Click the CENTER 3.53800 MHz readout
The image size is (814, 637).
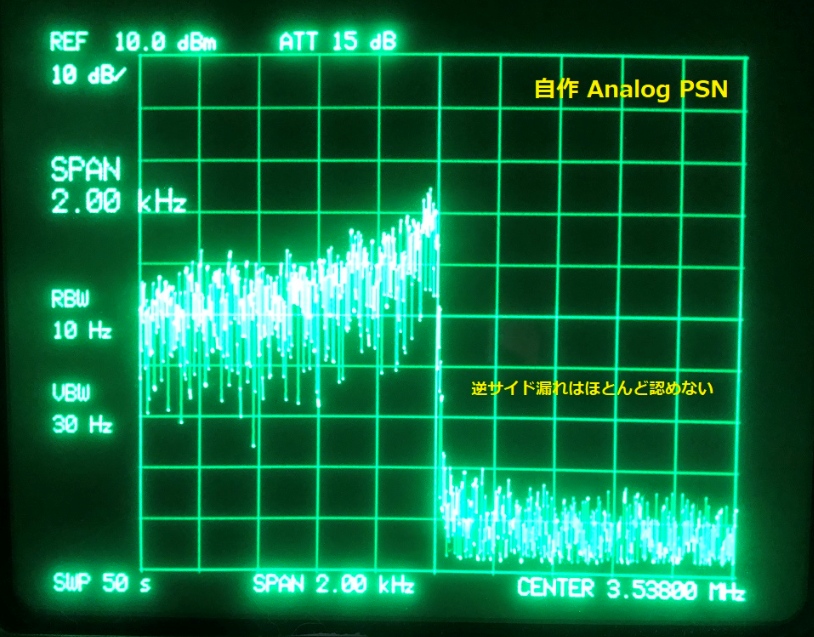[631, 589]
